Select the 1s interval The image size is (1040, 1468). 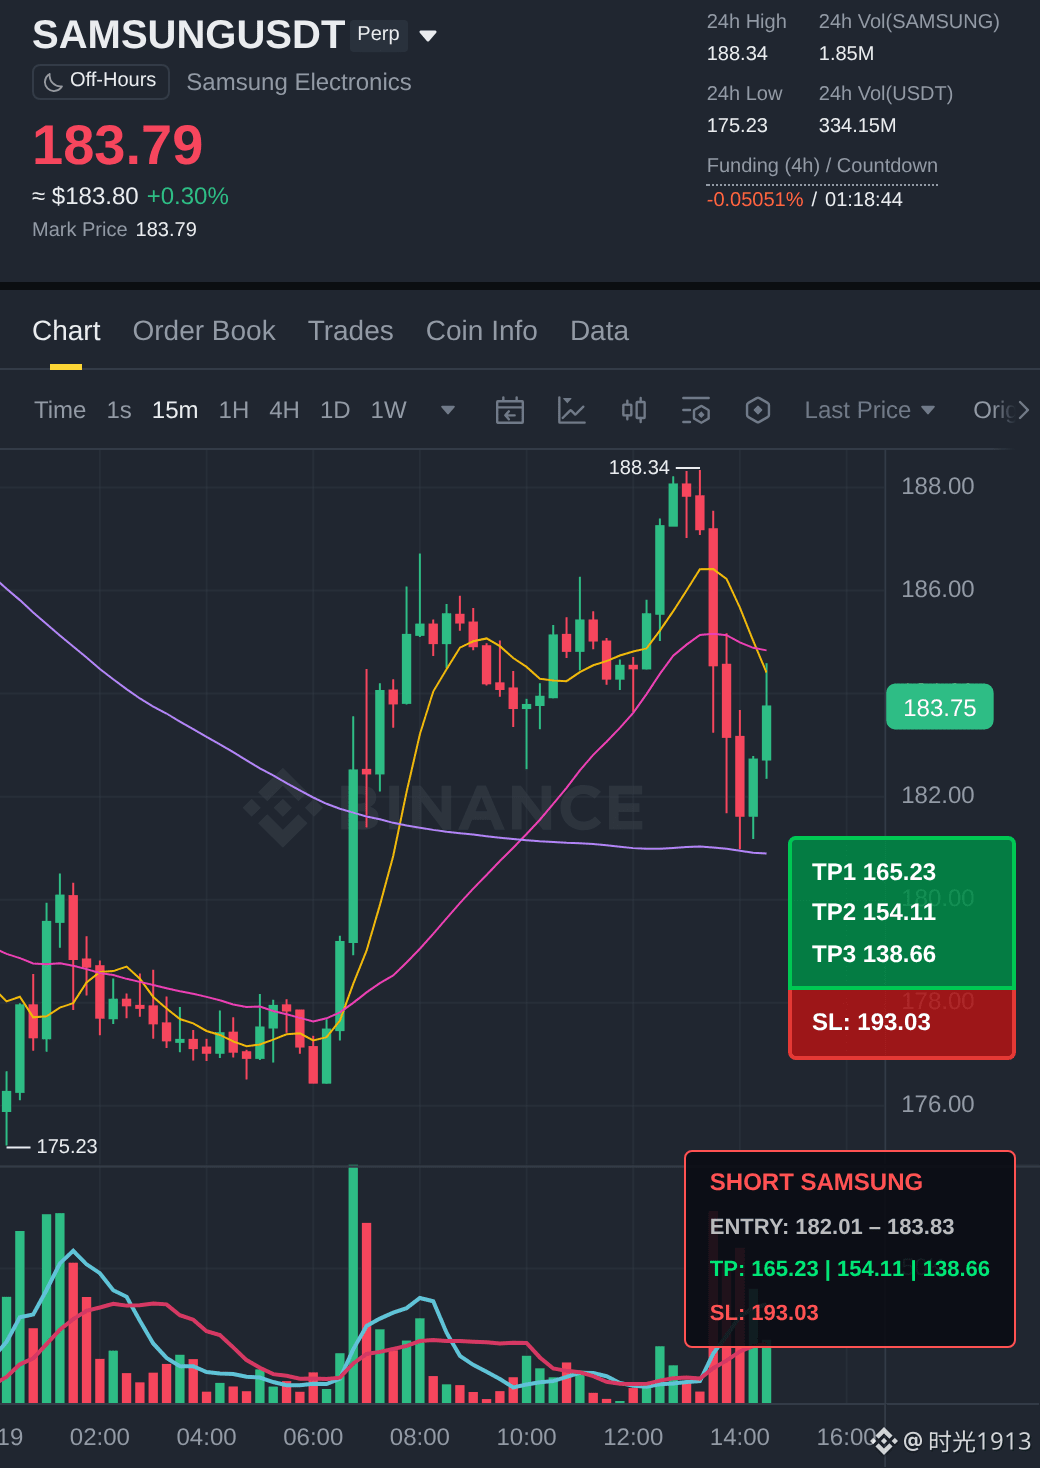119,410
